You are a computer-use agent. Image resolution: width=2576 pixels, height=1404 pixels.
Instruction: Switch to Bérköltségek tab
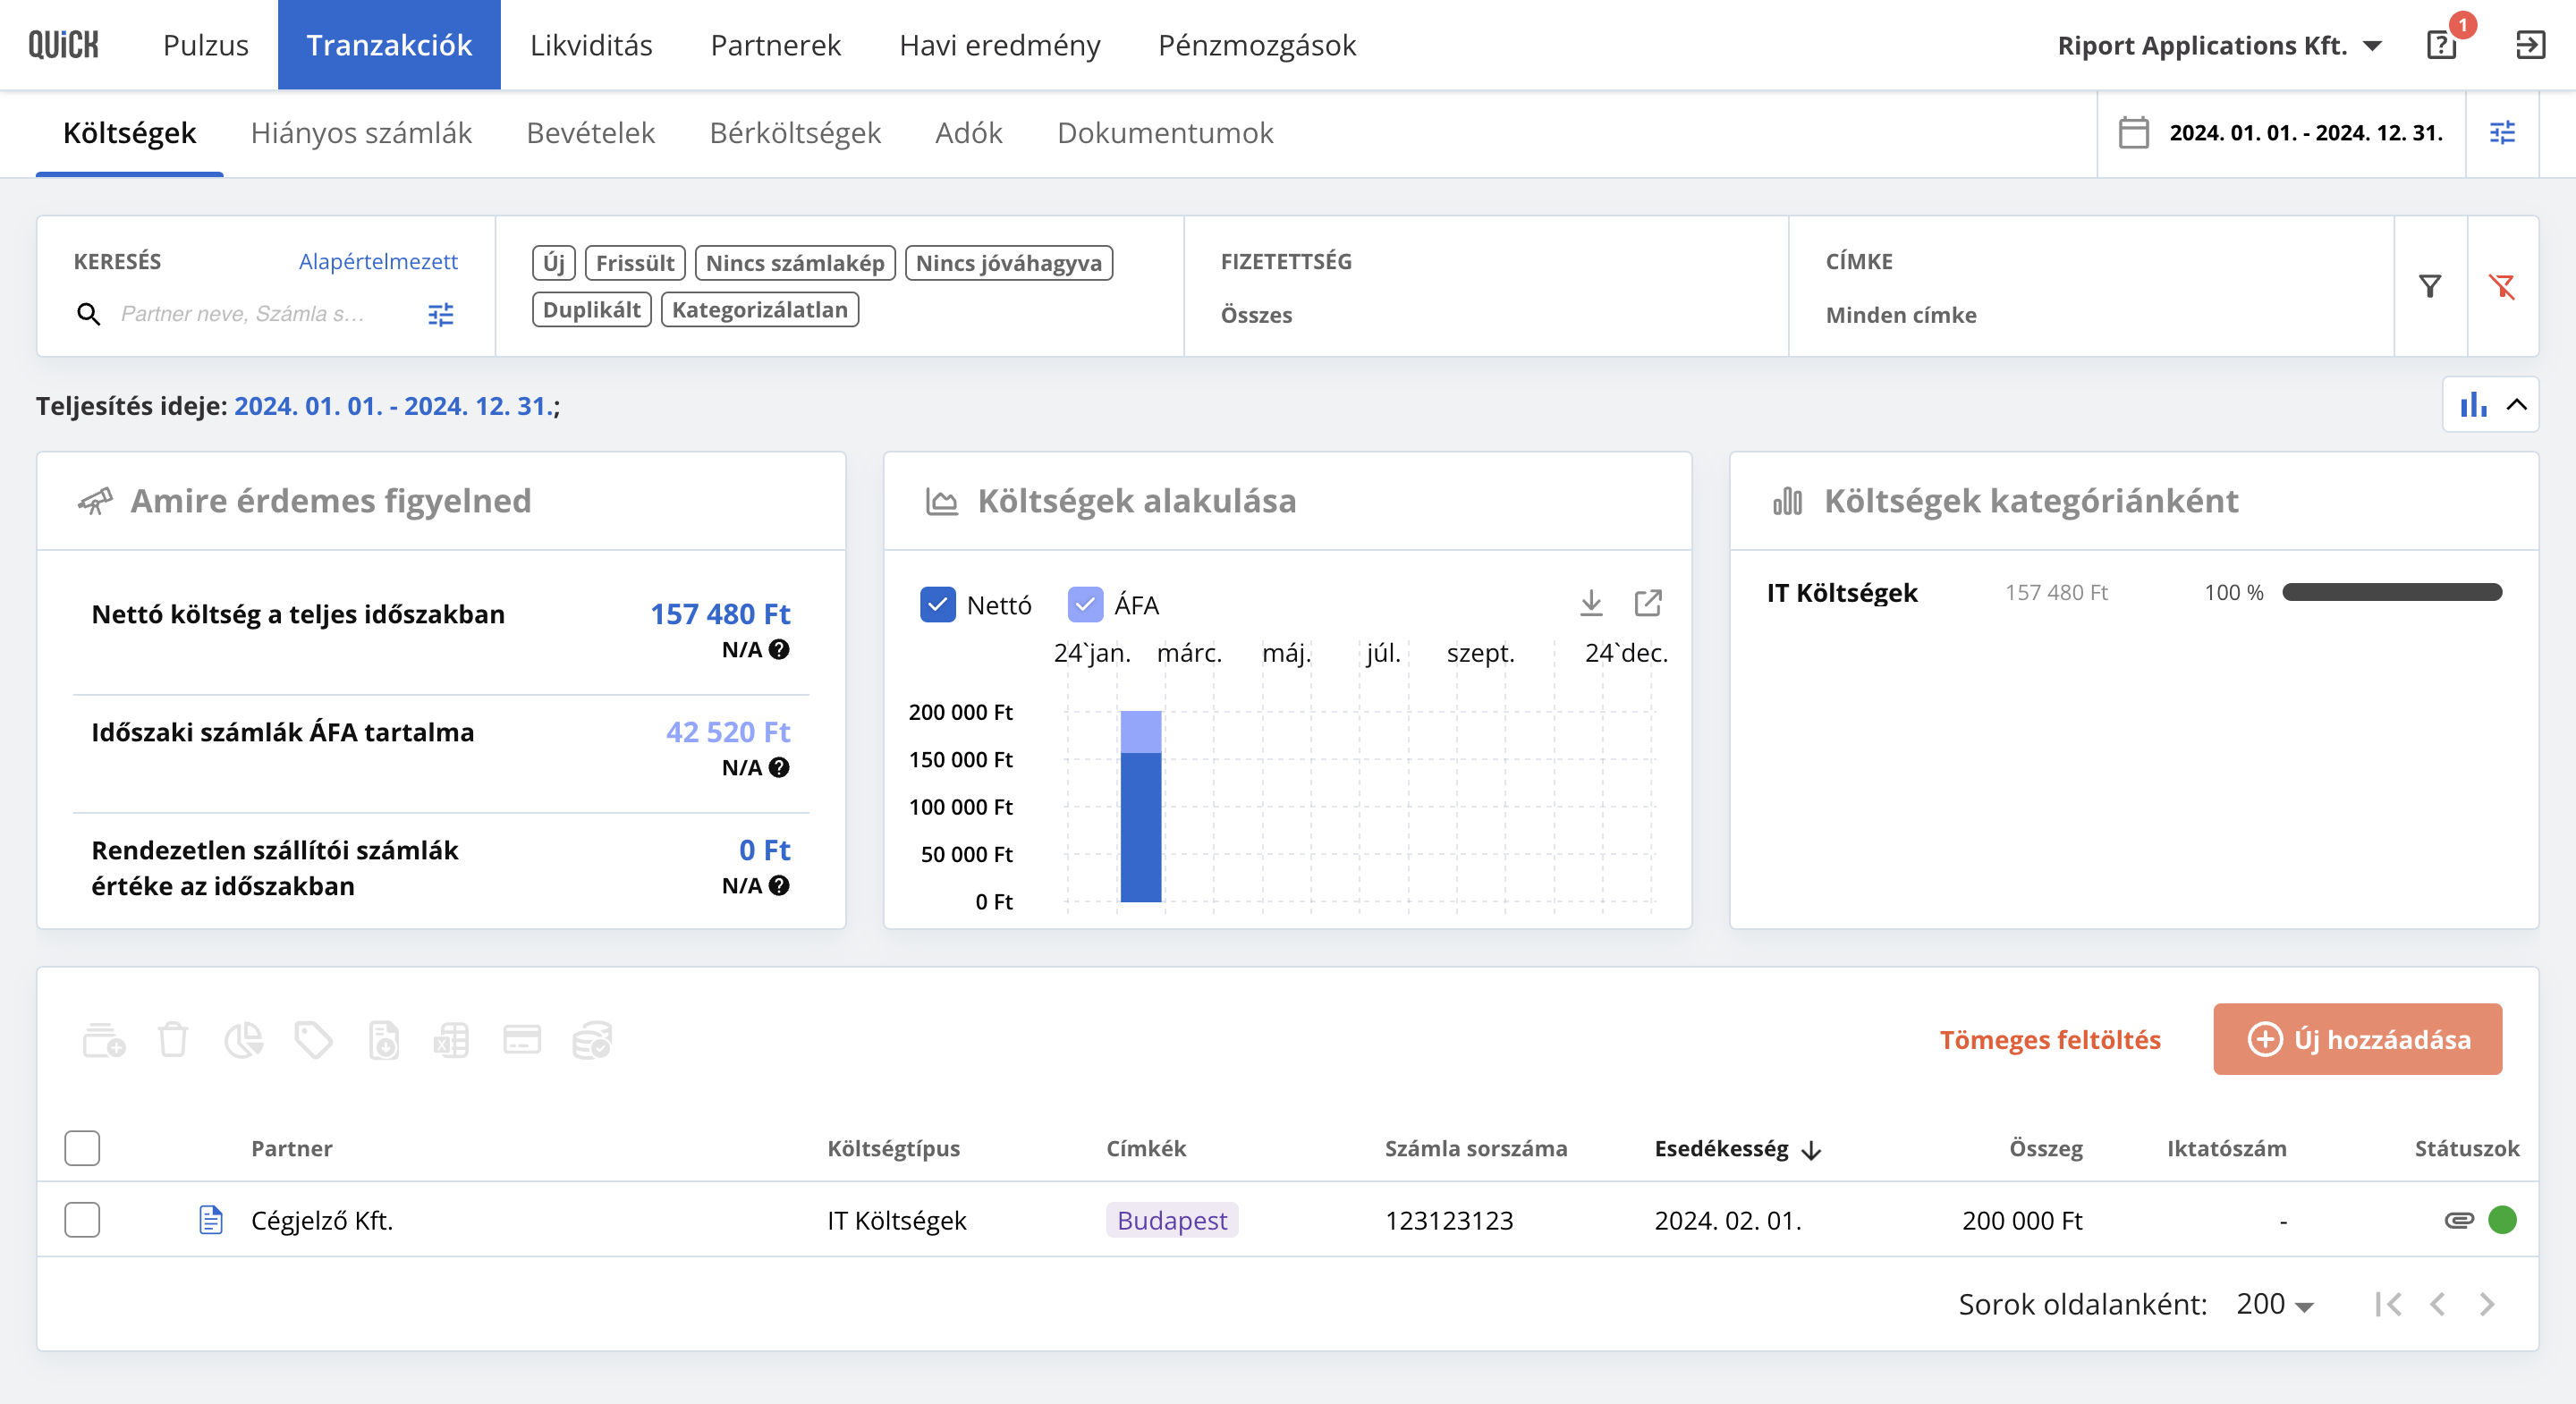tap(795, 133)
